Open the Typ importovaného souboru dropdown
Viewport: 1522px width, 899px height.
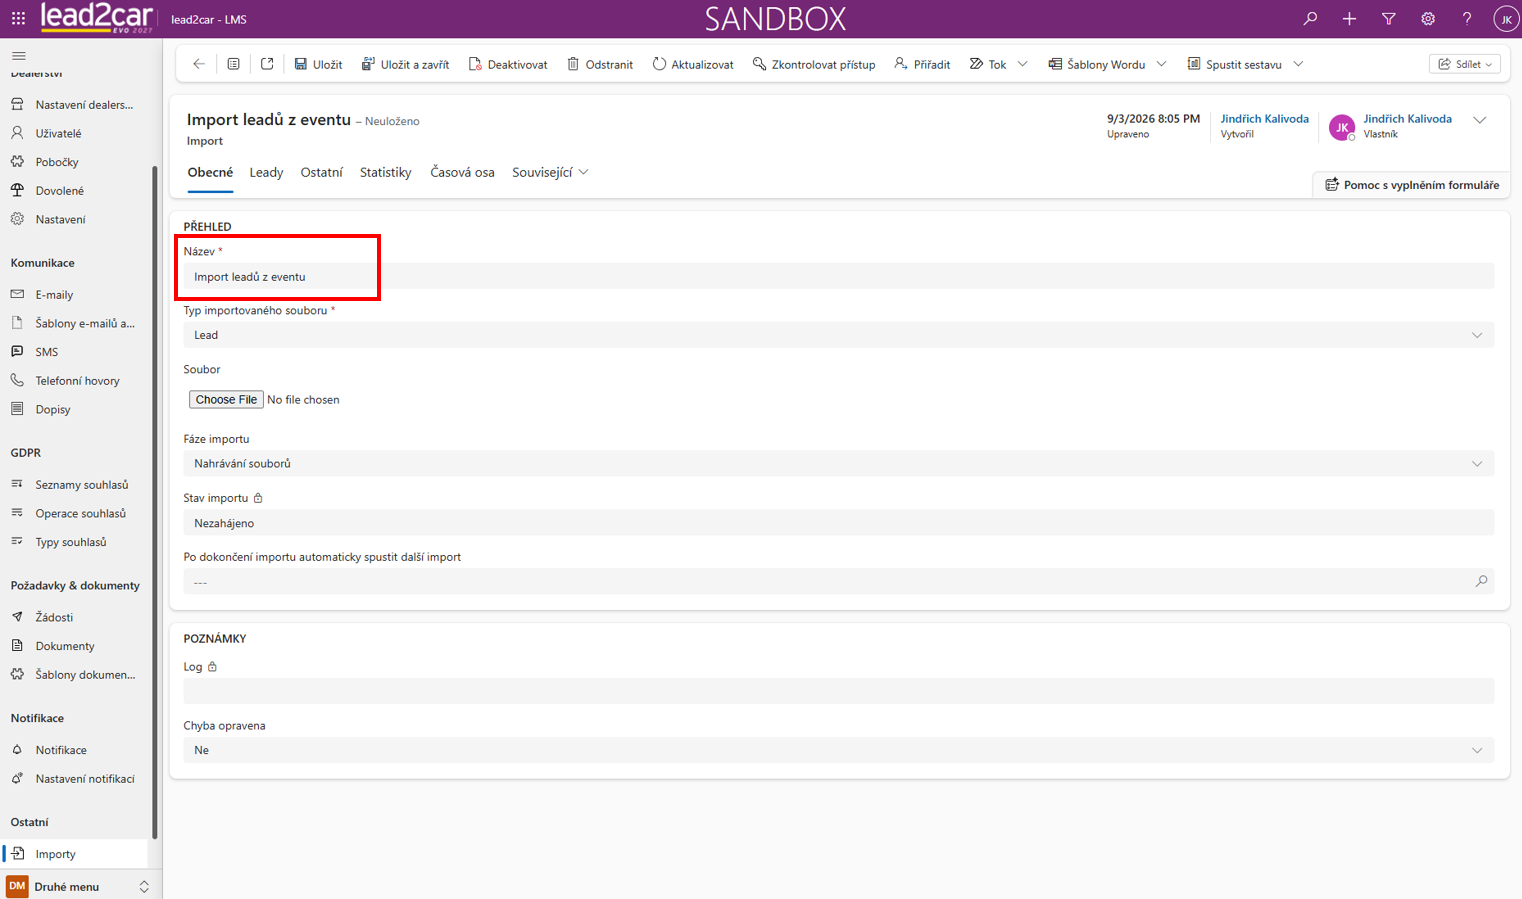(x=839, y=335)
